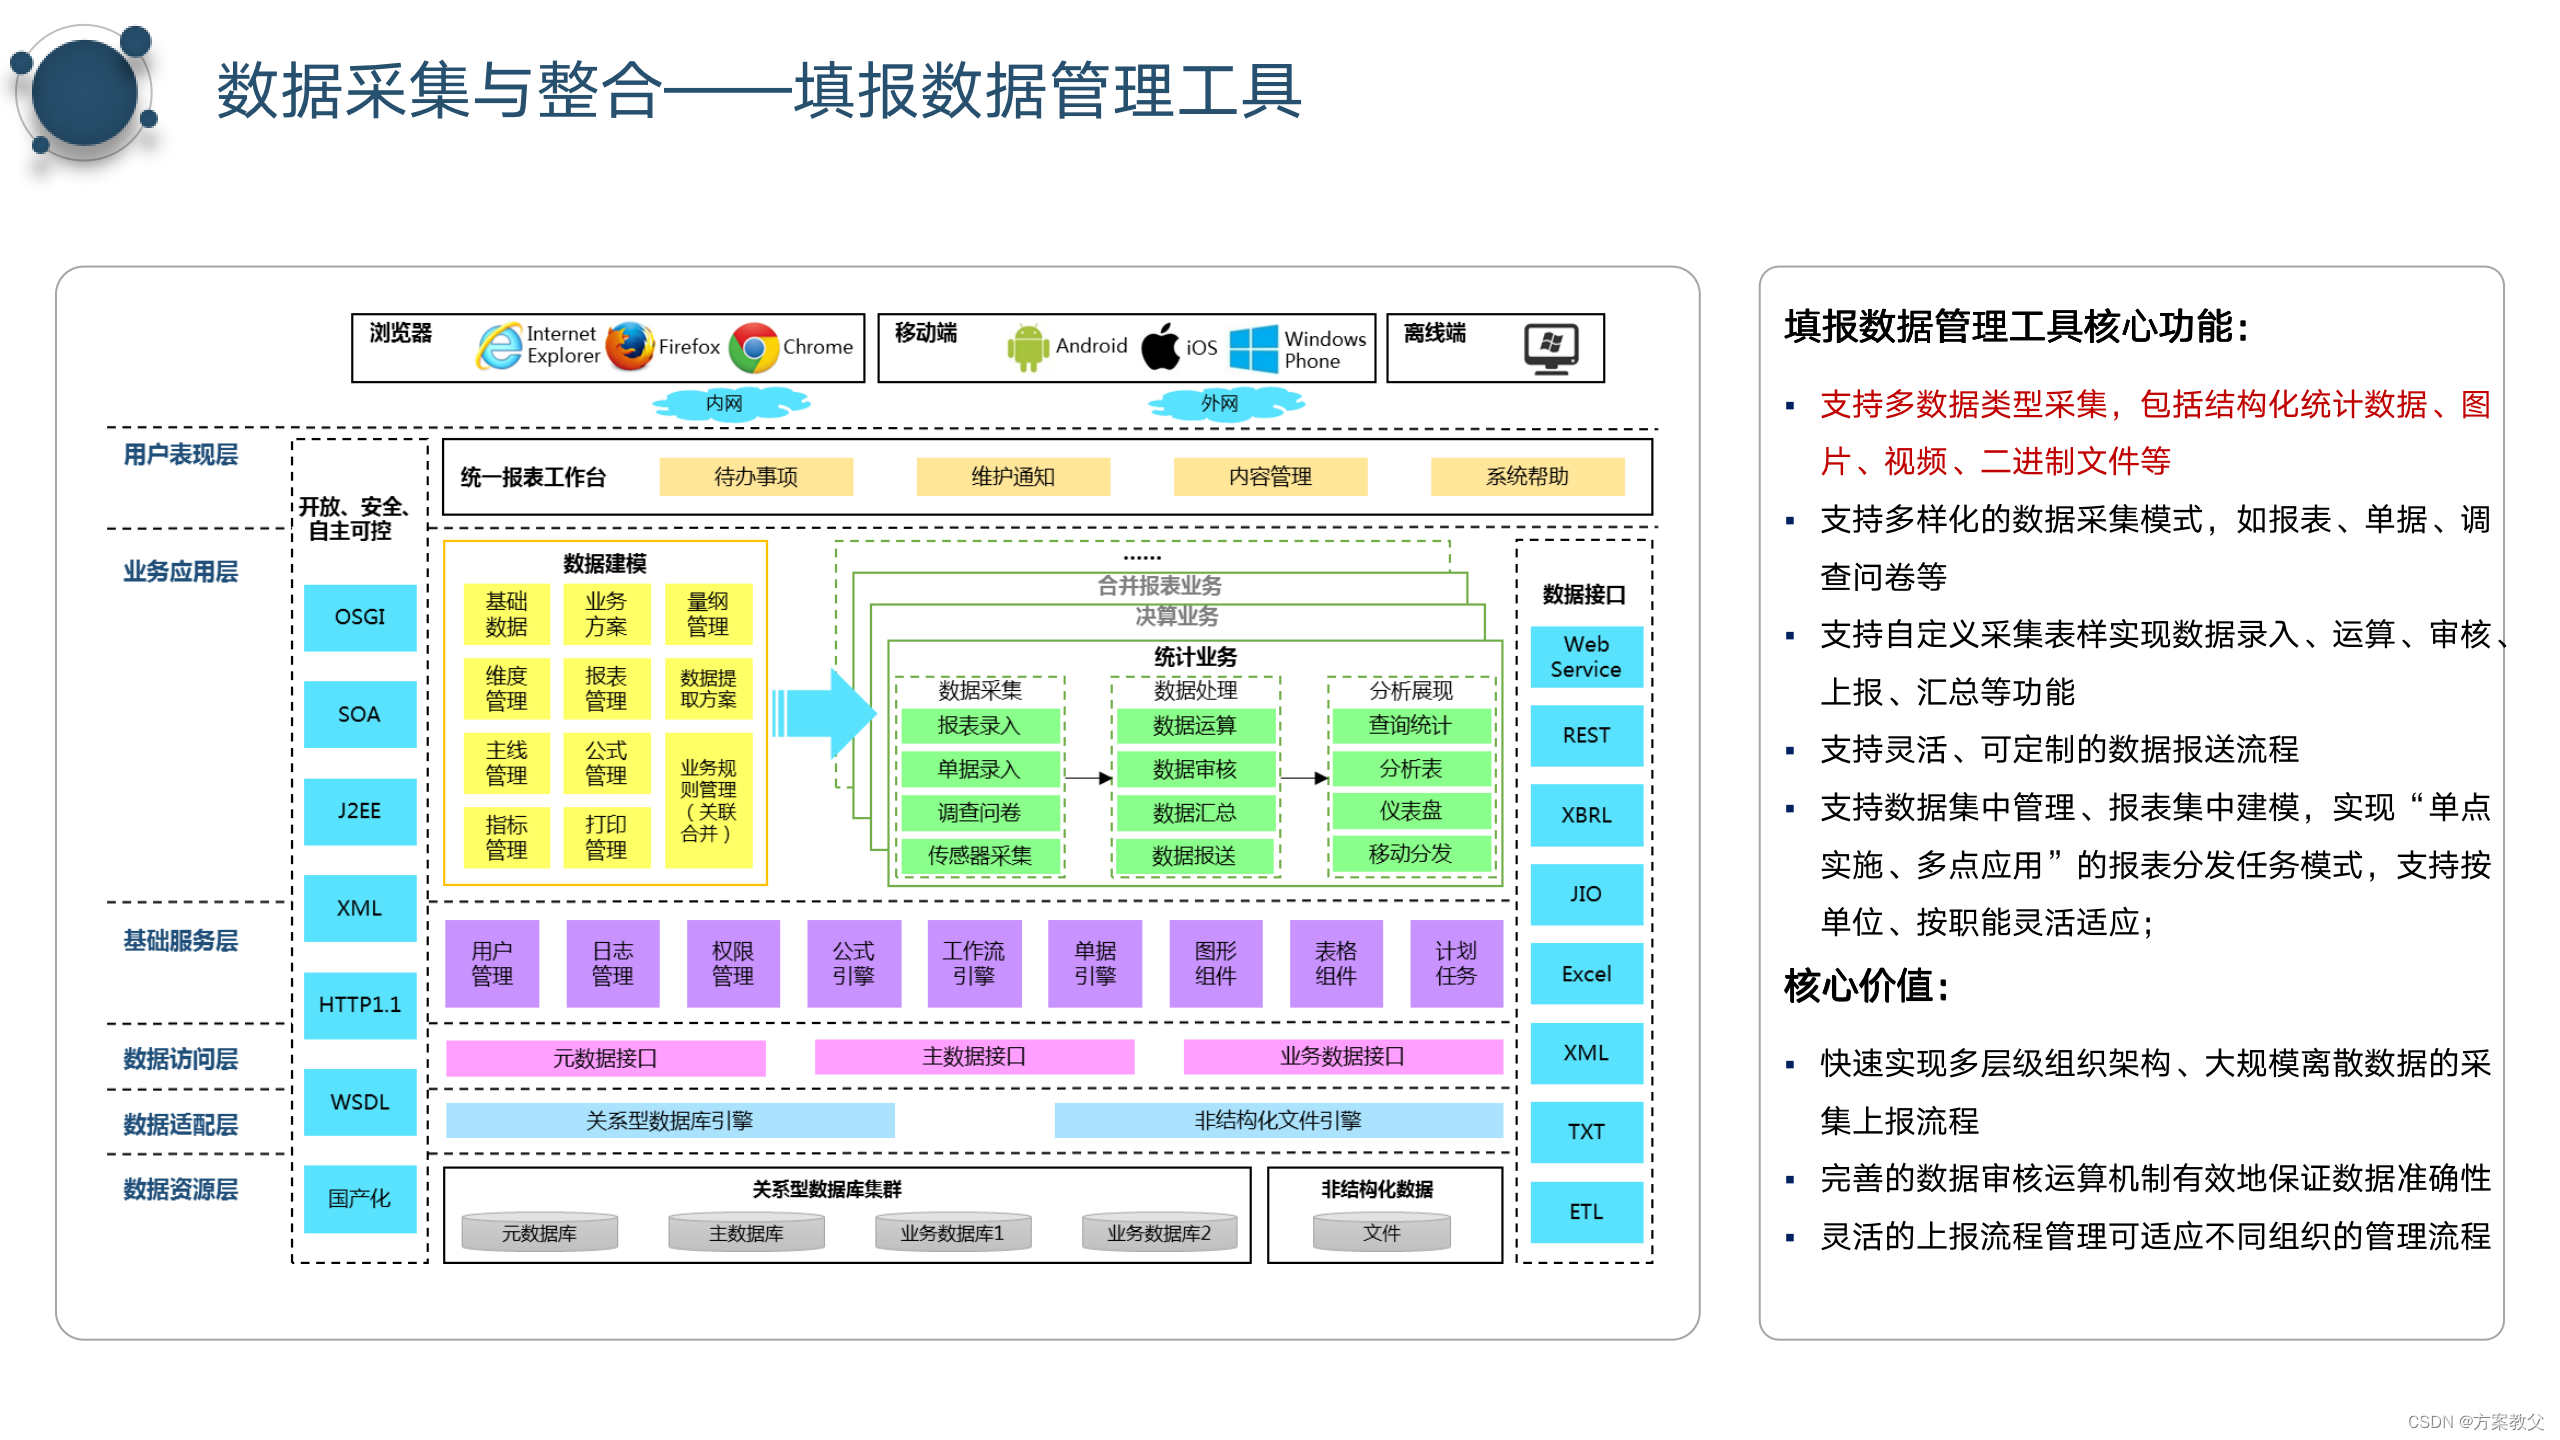
Task: Click the Windows Phone logo icon
Action: tap(1253, 348)
